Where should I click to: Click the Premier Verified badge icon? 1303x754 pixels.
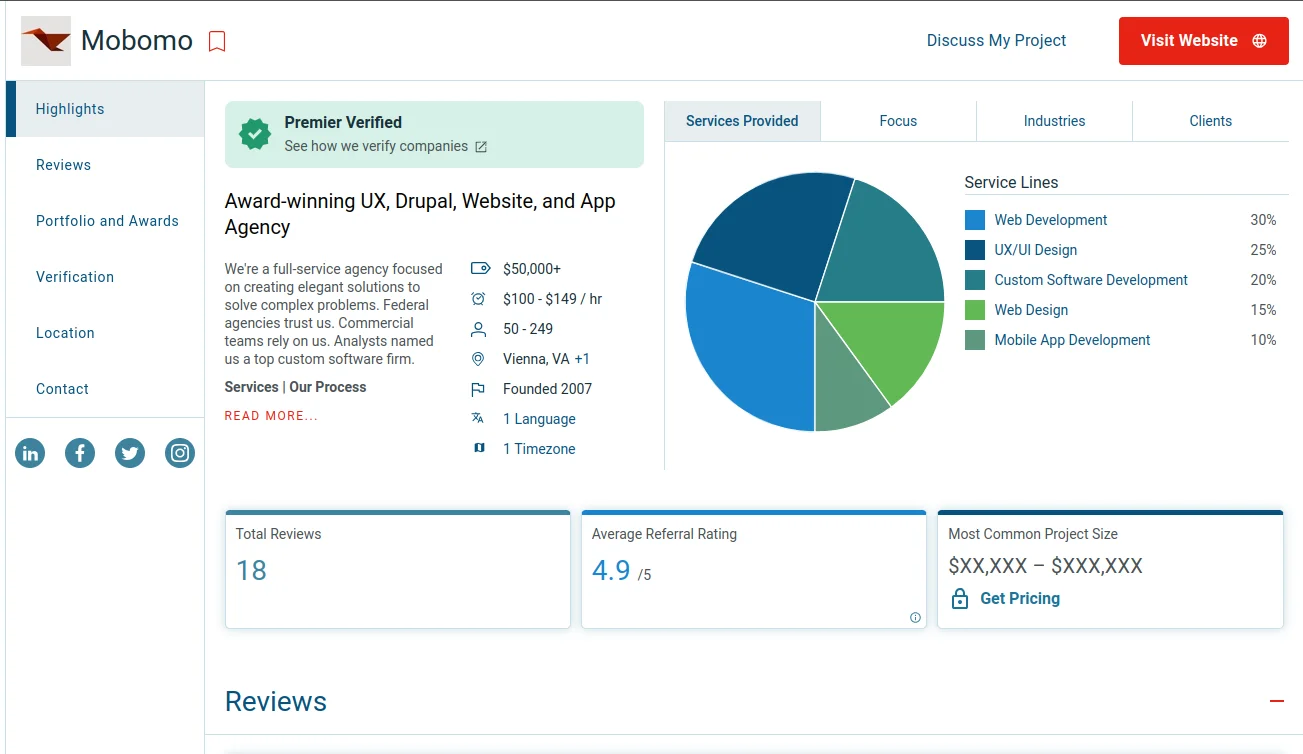pyautogui.click(x=256, y=134)
